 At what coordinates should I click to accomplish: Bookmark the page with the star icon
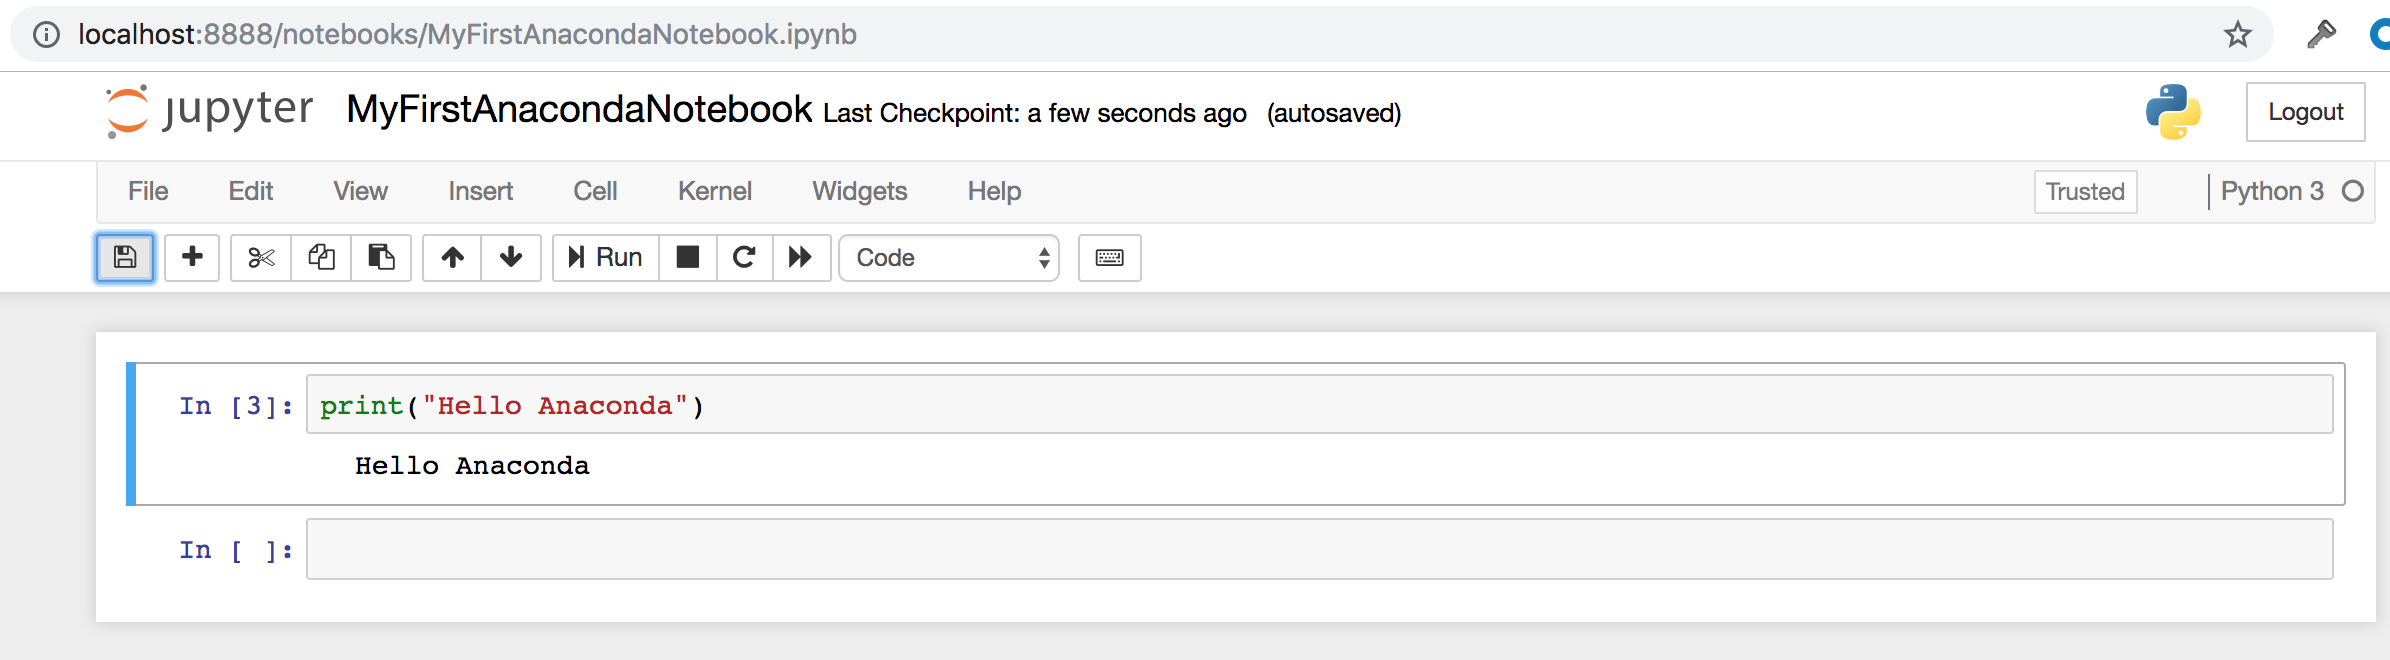pyautogui.click(x=2236, y=33)
